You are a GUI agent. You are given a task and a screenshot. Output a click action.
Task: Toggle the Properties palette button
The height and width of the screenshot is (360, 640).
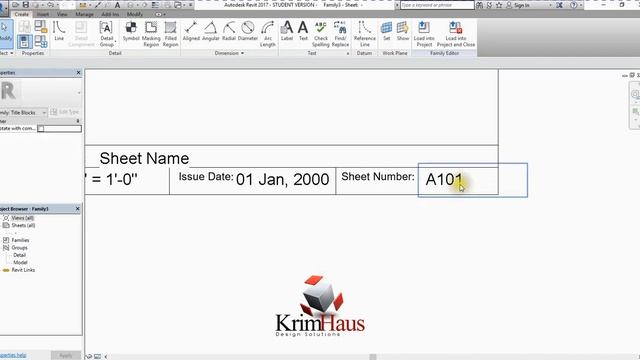pyautogui.click(x=24, y=41)
